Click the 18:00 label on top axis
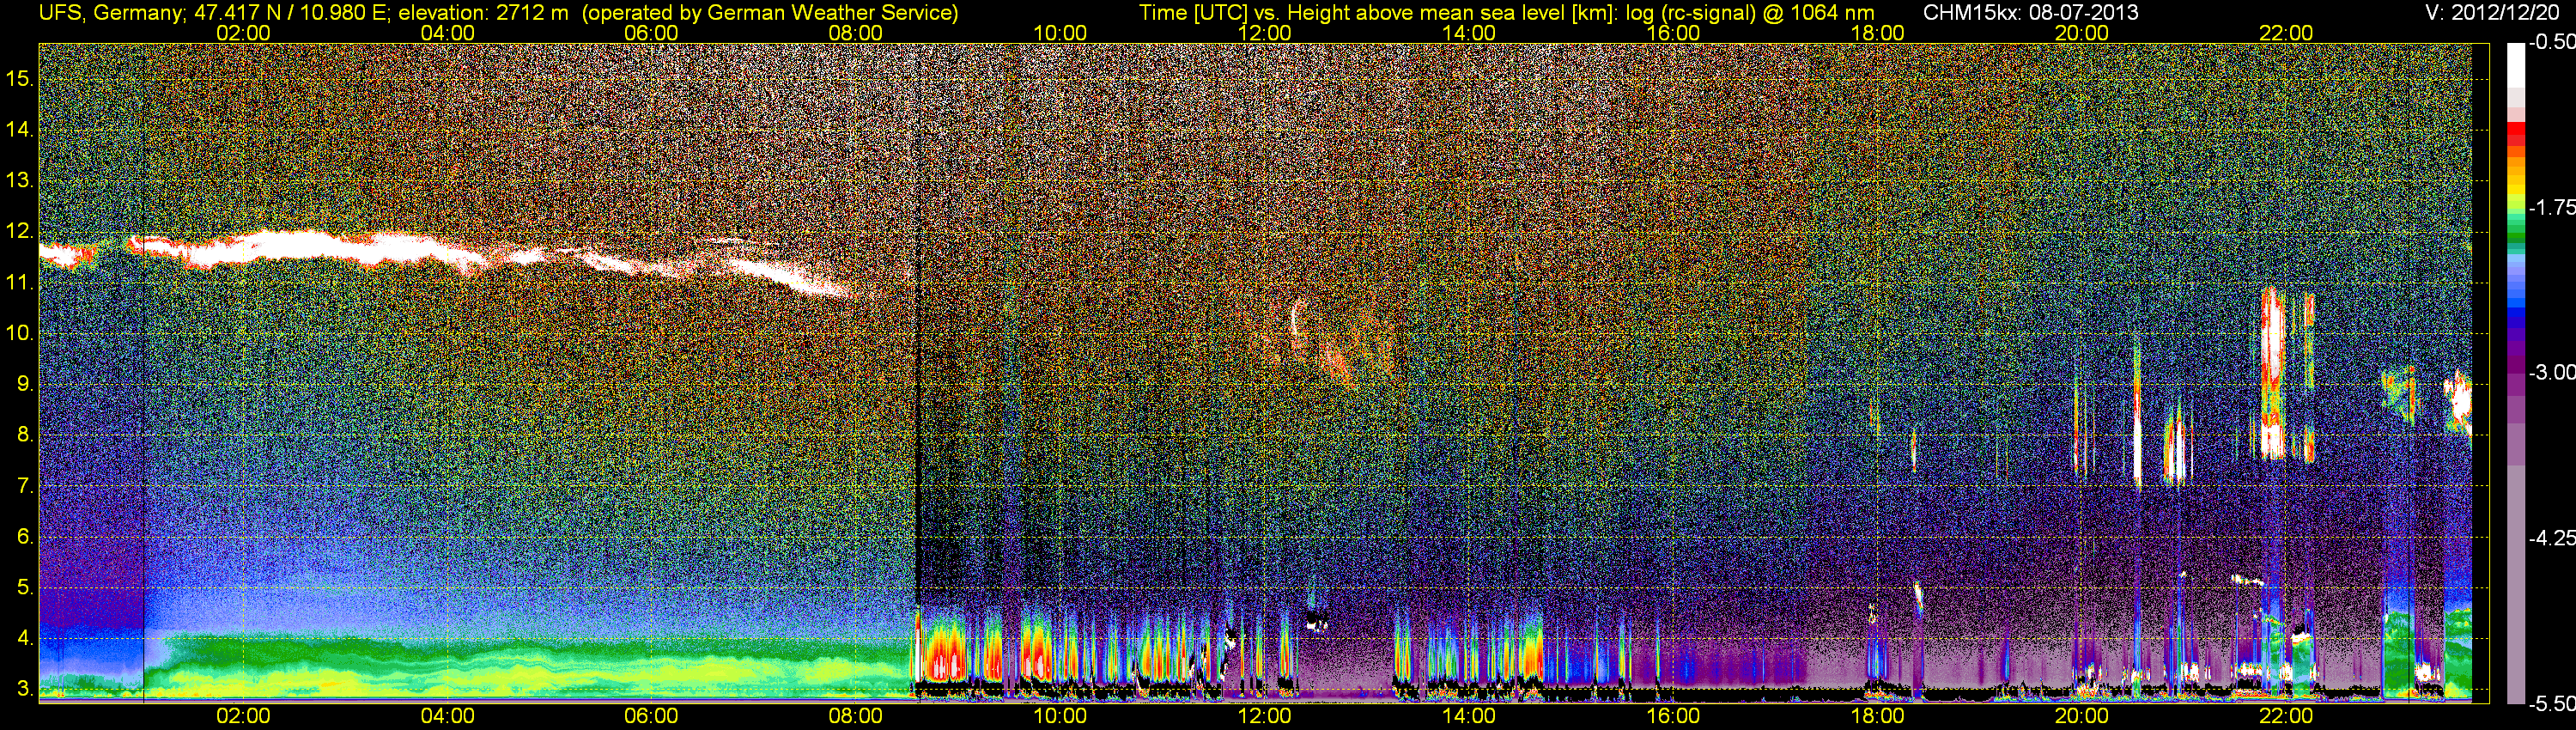 click(1877, 33)
